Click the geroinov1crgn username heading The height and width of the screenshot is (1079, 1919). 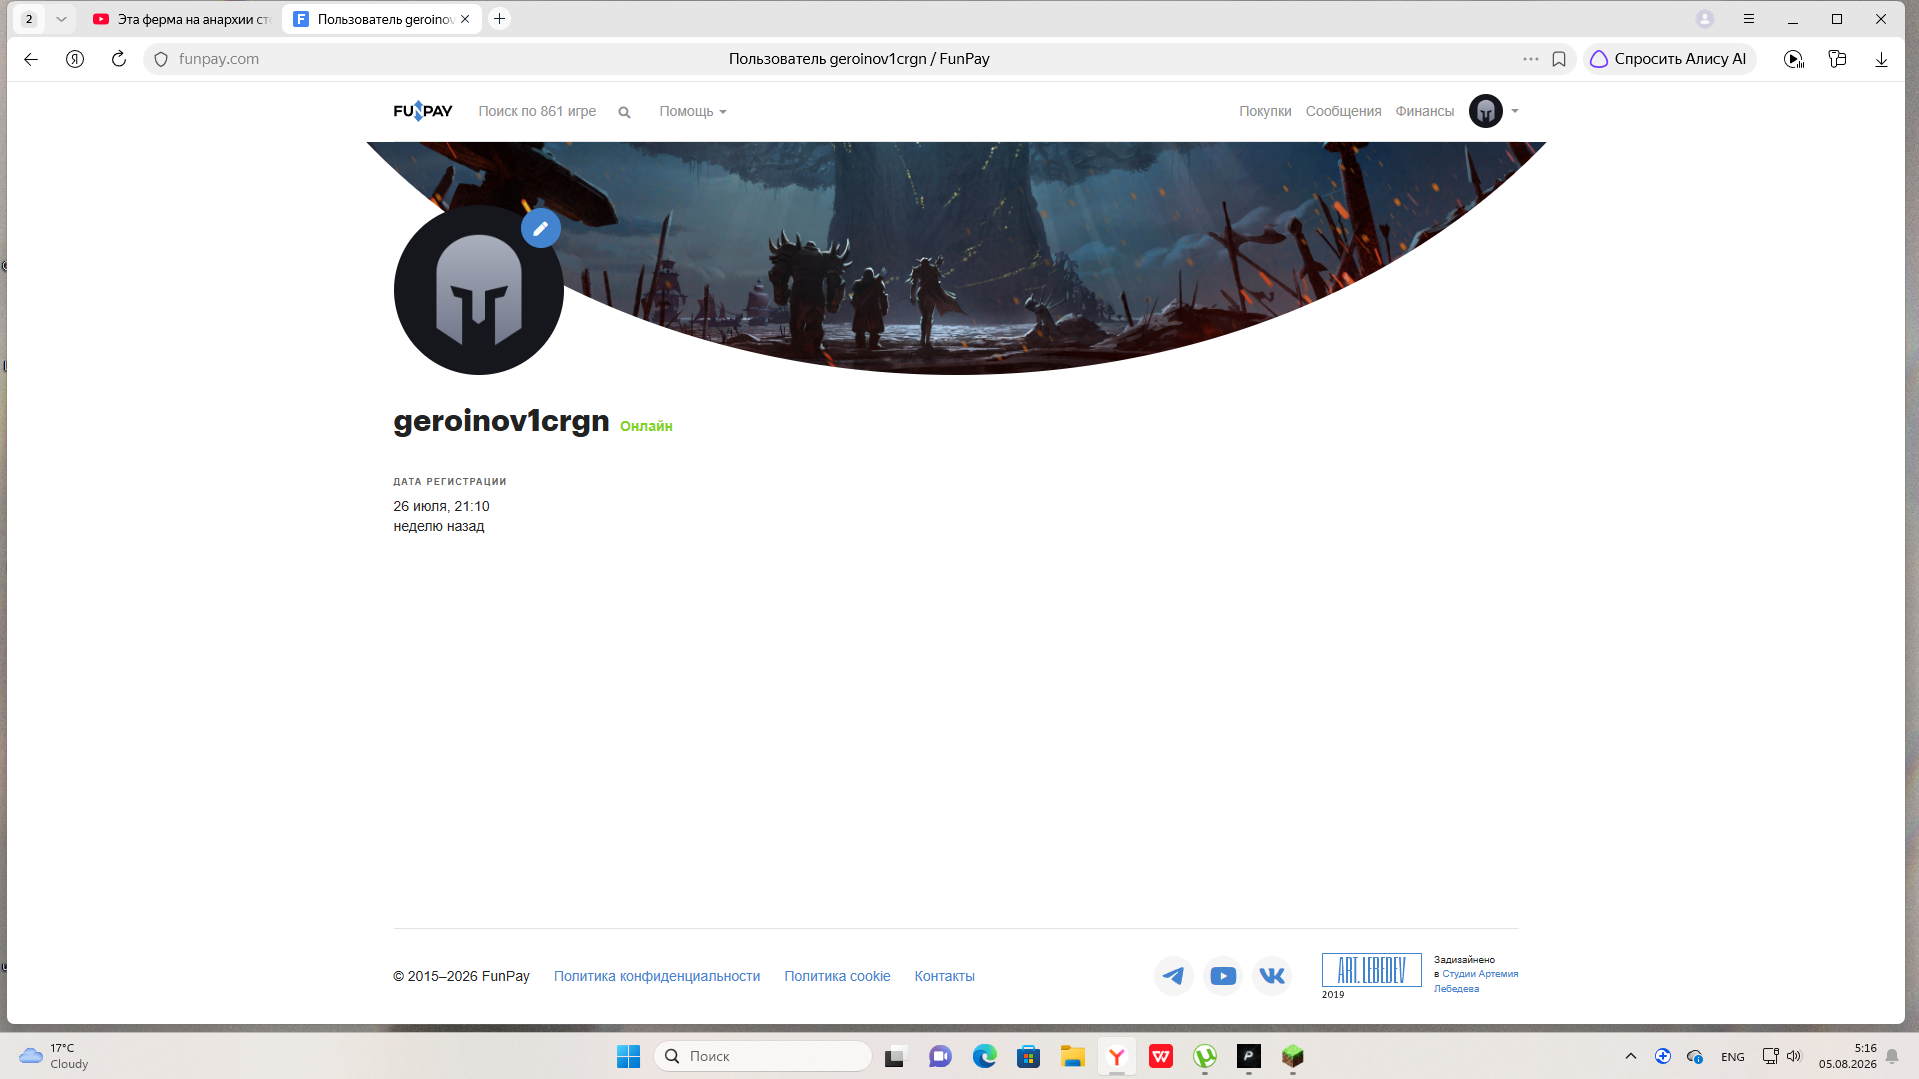point(501,421)
